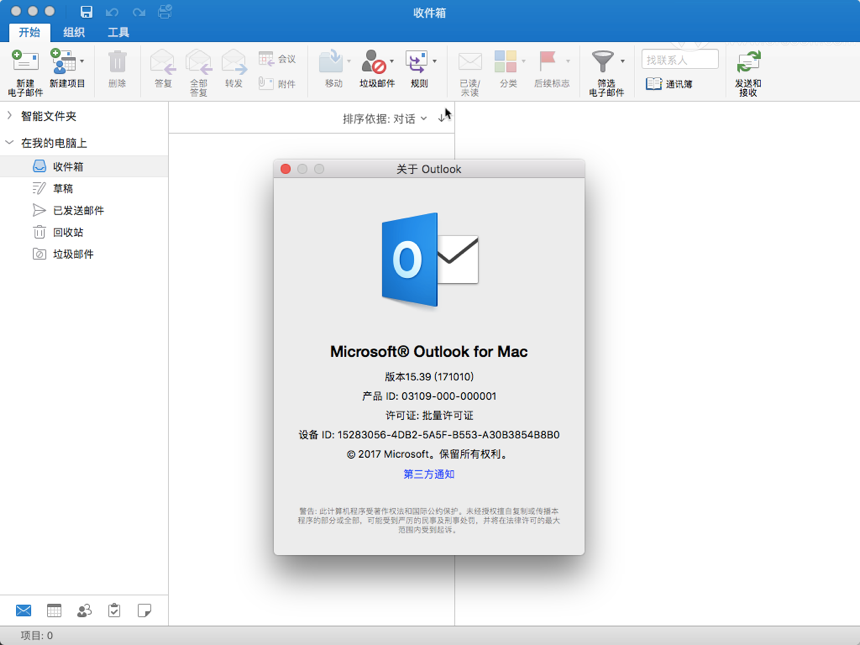Switch to Calendar view in bottom bar
Image resolution: width=860 pixels, height=645 pixels.
point(54,610)
